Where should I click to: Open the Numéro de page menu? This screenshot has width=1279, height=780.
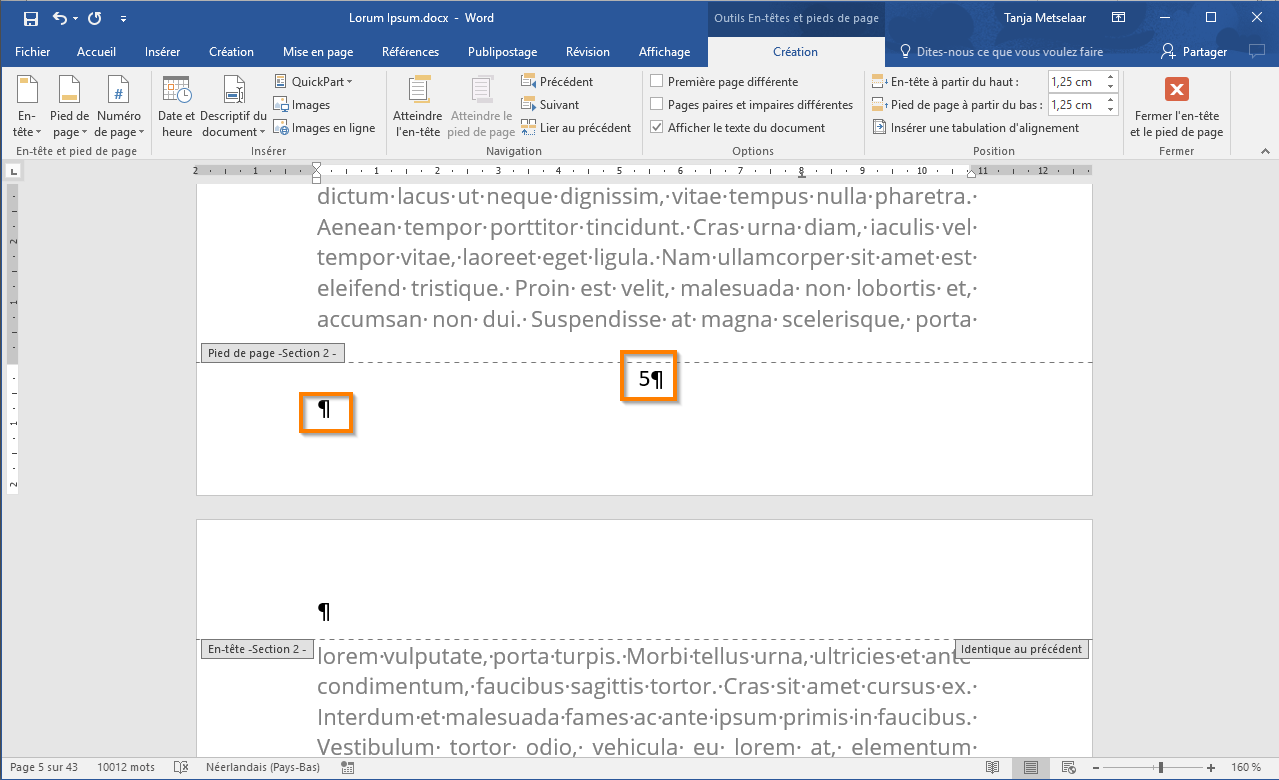119,106
